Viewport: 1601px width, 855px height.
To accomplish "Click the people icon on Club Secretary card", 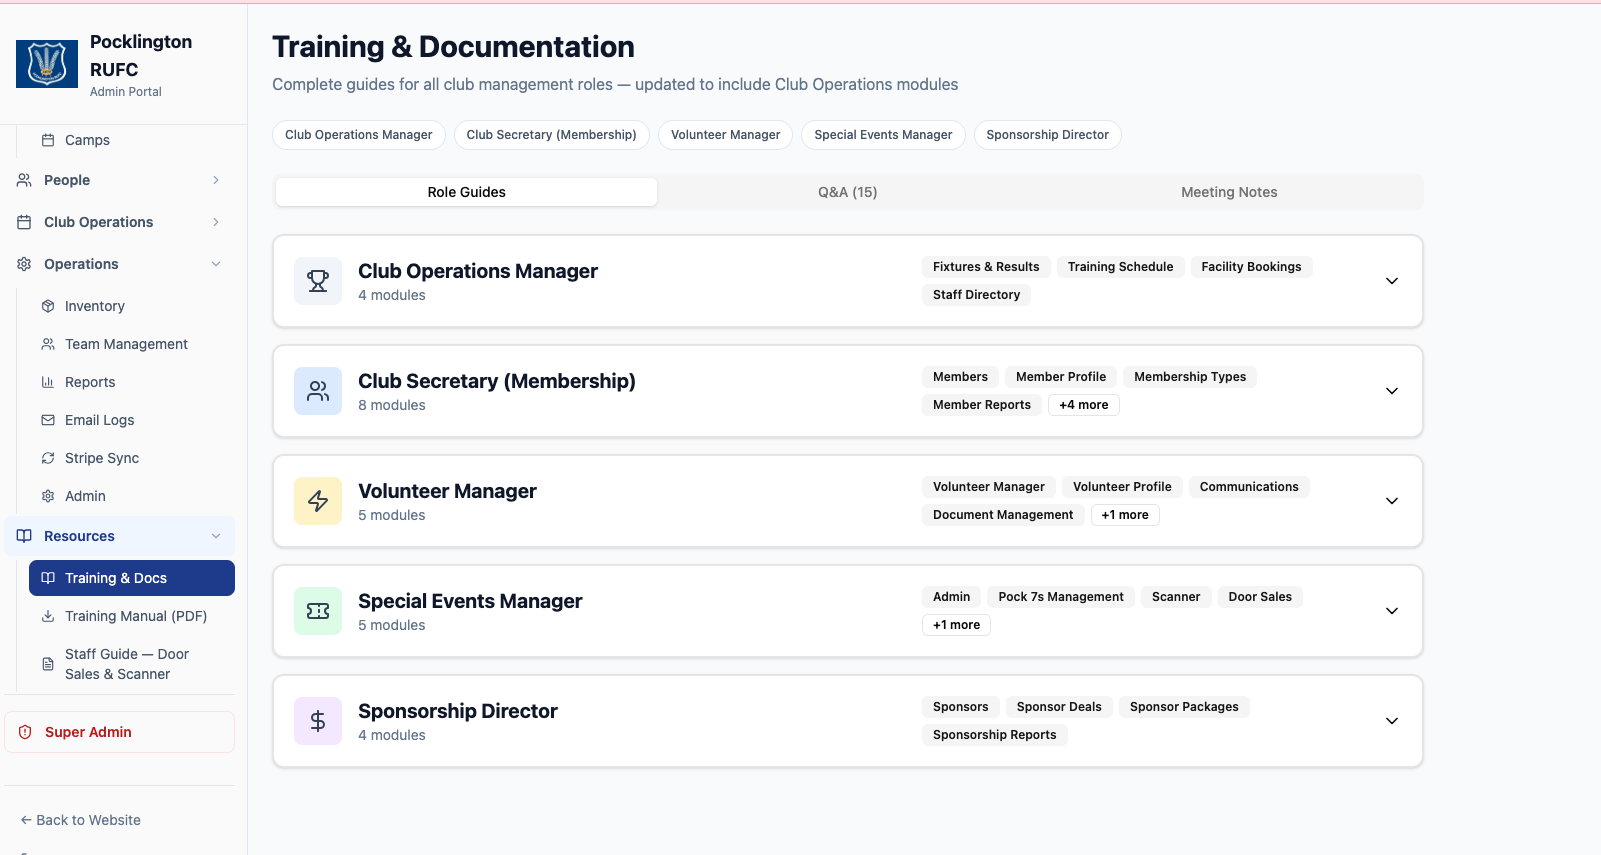I will 318,391.
